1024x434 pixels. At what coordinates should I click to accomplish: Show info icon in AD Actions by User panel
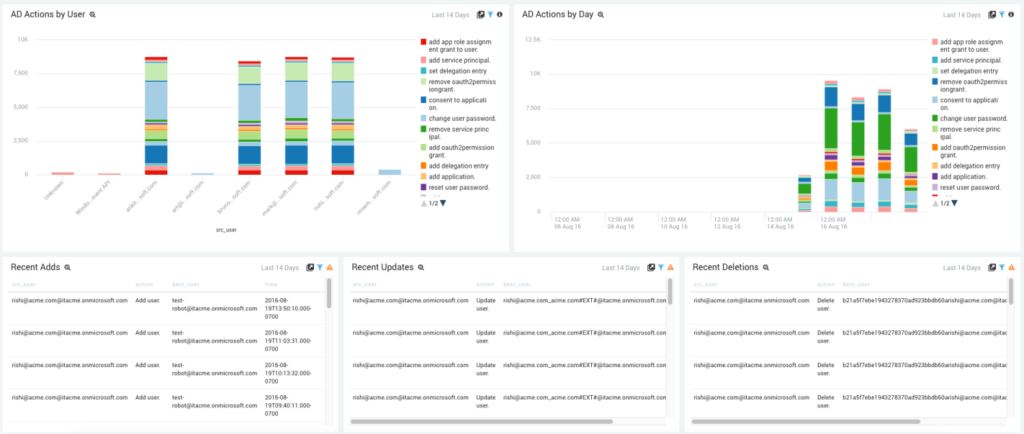(x=500, y=14)
